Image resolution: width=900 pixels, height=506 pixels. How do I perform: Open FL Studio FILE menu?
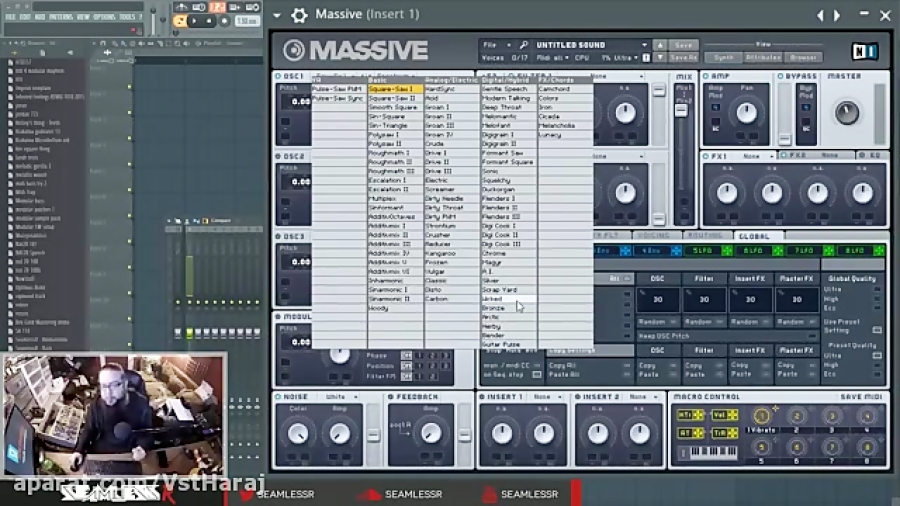pyautogui.click(x=11, y=17)
